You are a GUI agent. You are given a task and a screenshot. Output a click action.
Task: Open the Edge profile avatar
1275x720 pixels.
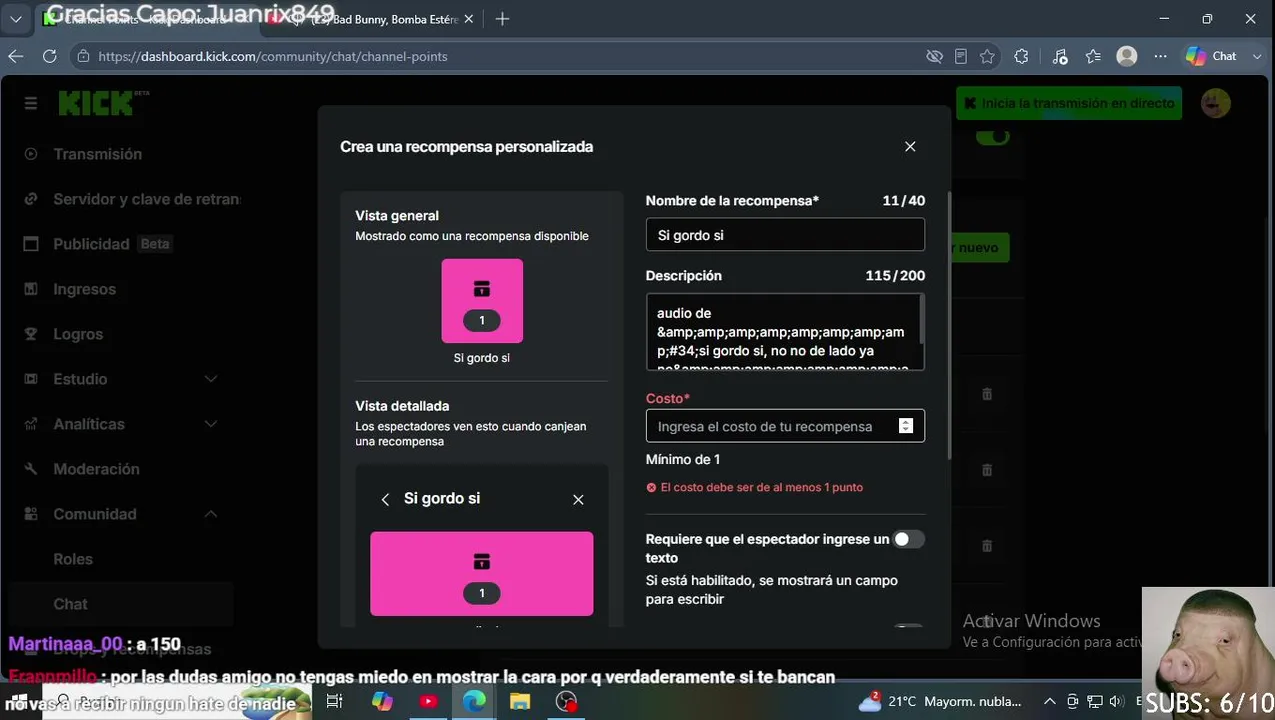coord(1127,56)
